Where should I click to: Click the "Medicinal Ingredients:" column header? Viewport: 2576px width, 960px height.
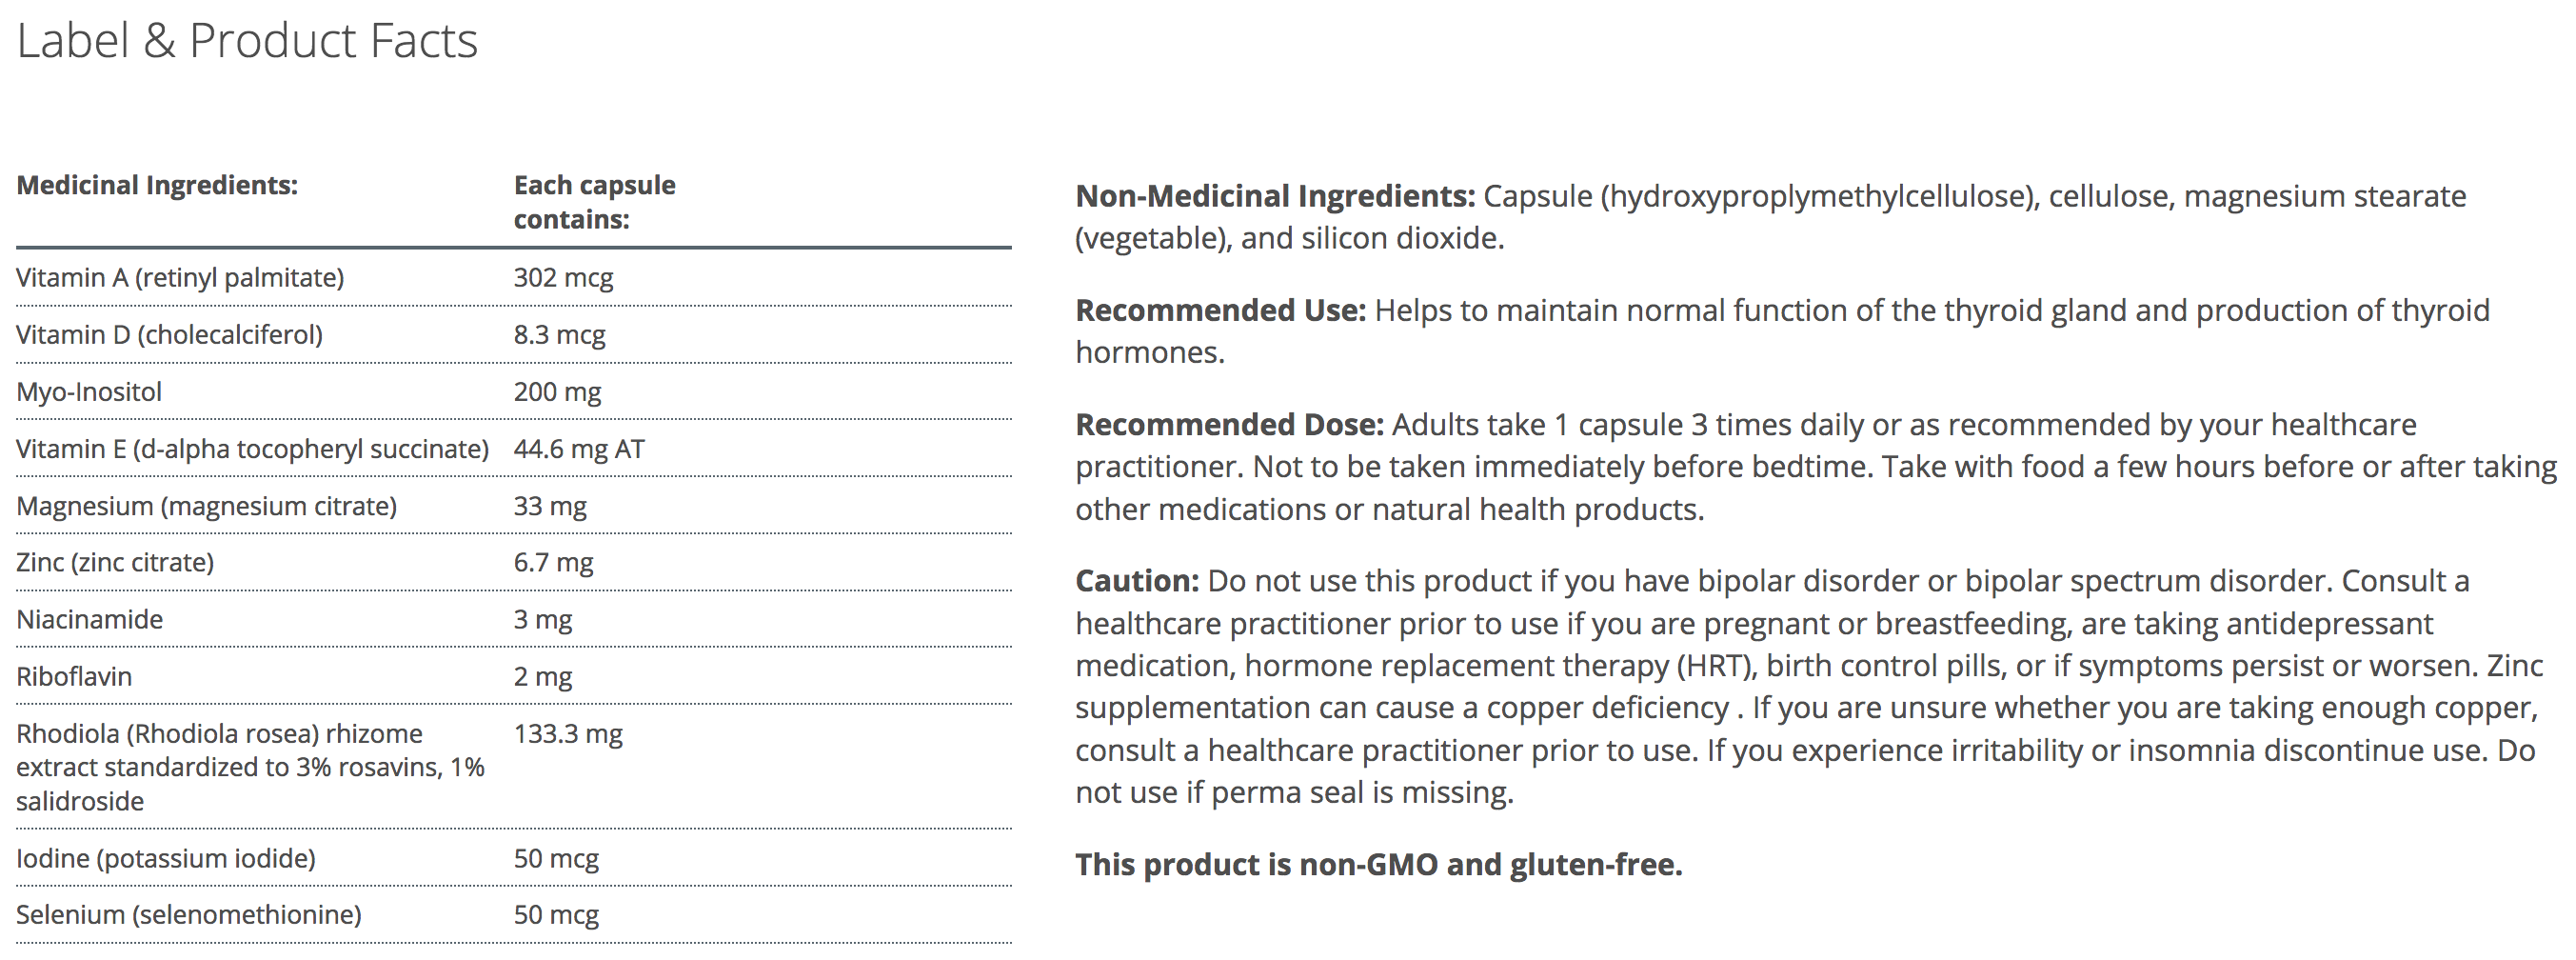point(157,186)
